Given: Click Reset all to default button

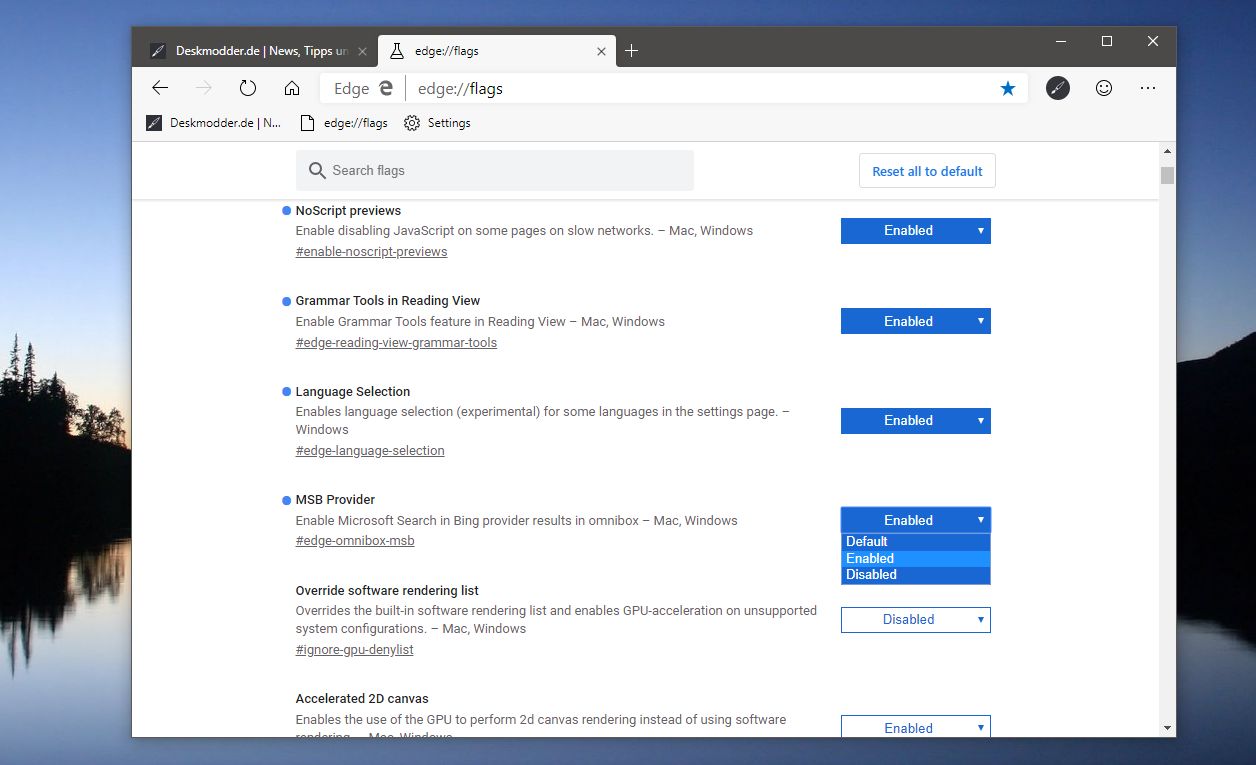Looking at the screenshot, I should (x=927, y=171).
